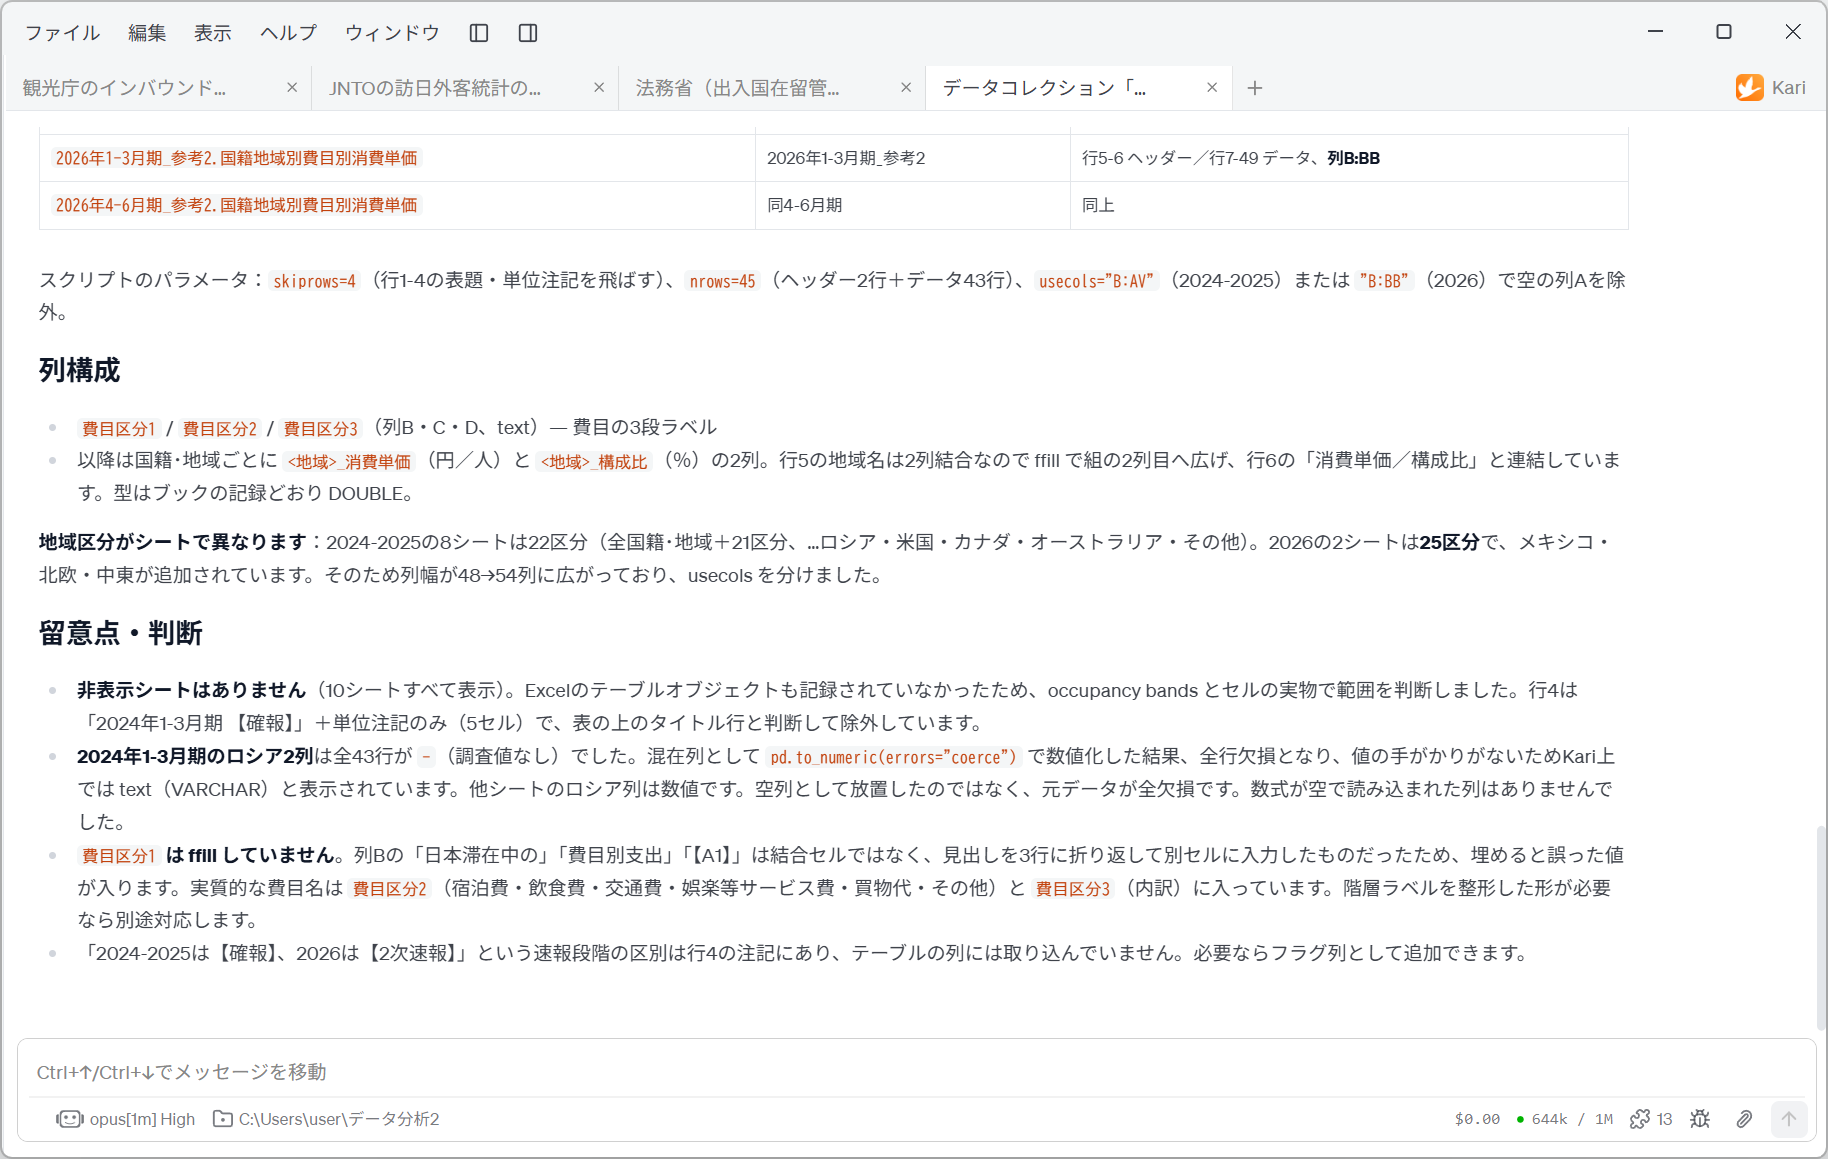Click the <地域>_構成比 column label
The width and height of the screenshot is (1828, 1159).
594,461
